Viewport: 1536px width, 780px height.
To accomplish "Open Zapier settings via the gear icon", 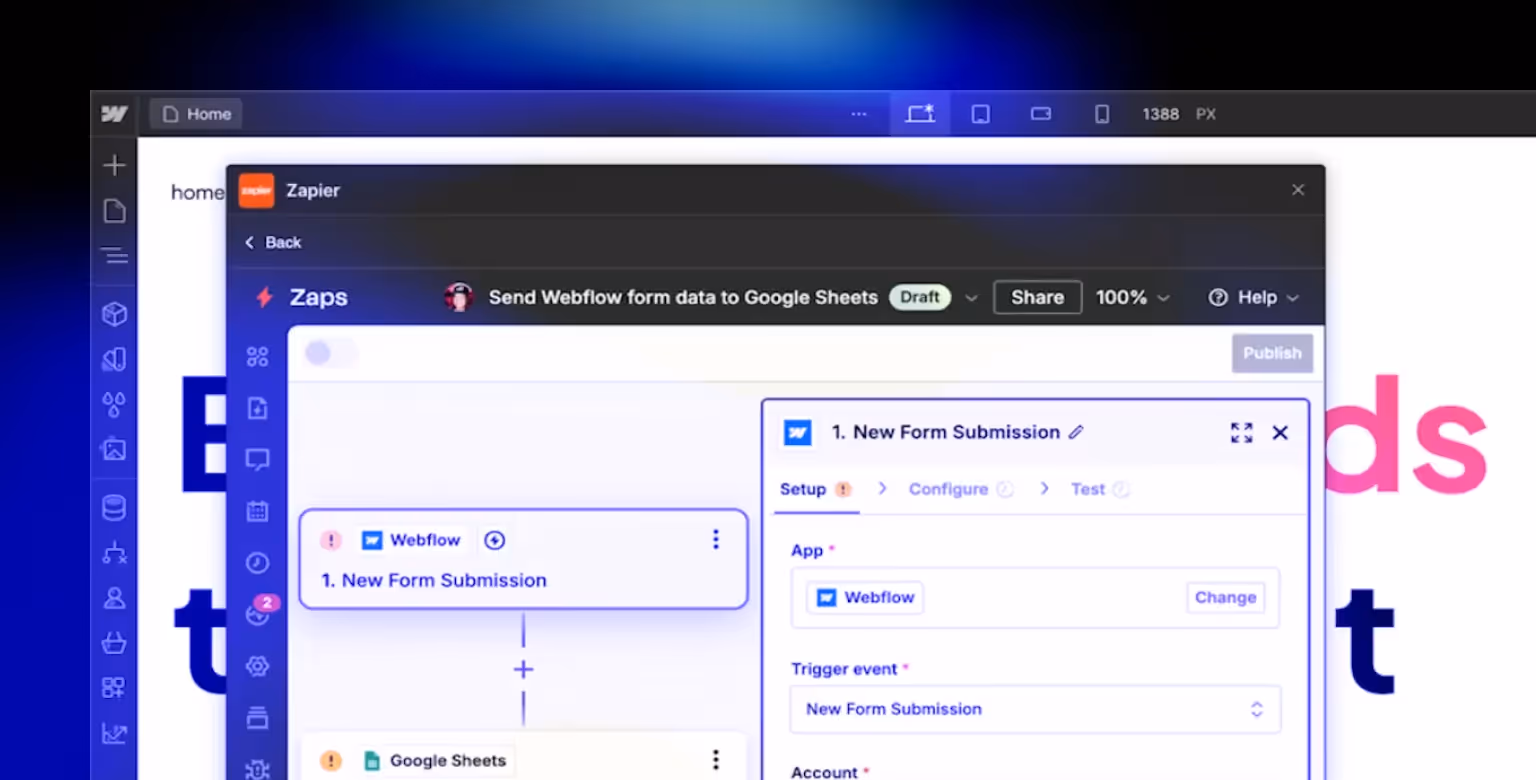I will pos(257,665).
